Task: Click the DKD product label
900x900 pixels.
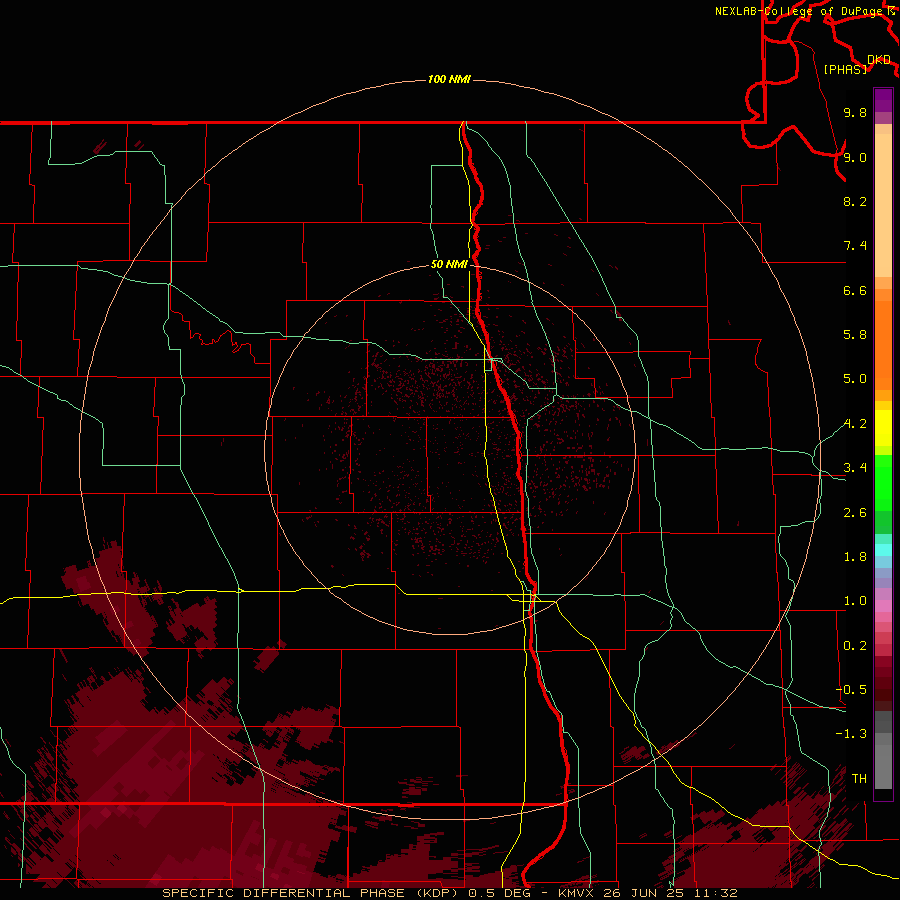Action: [x=878, y=60]
